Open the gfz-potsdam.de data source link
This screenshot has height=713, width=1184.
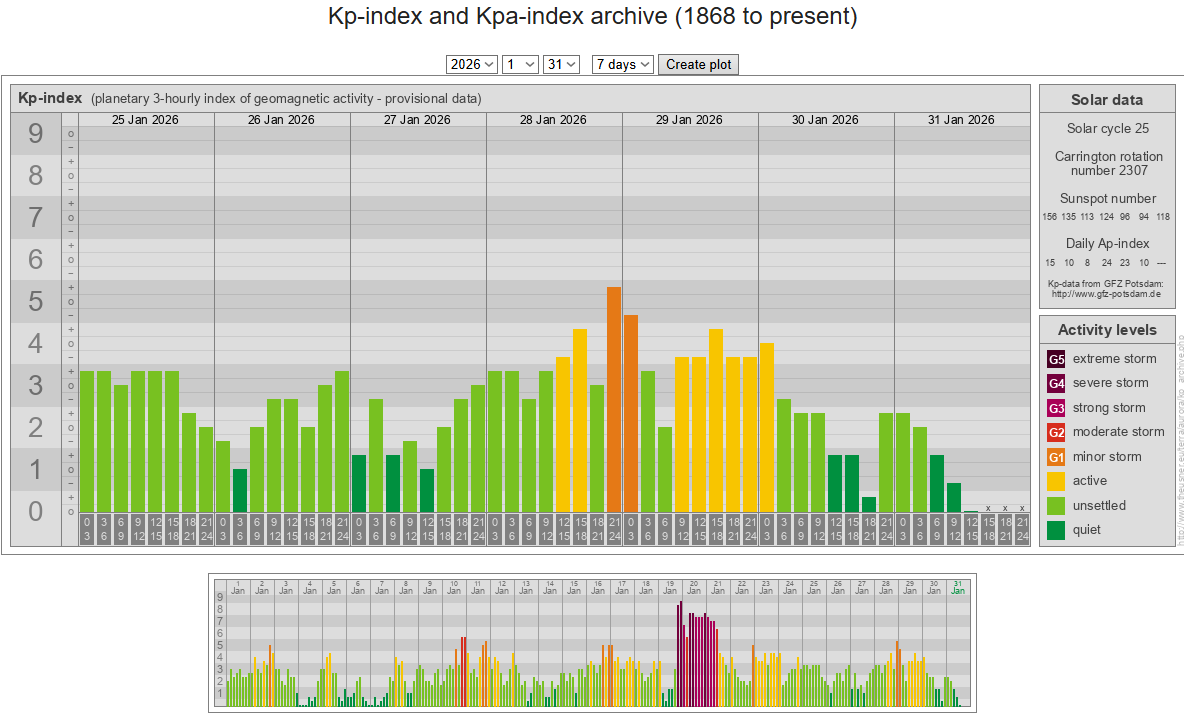1105,294
